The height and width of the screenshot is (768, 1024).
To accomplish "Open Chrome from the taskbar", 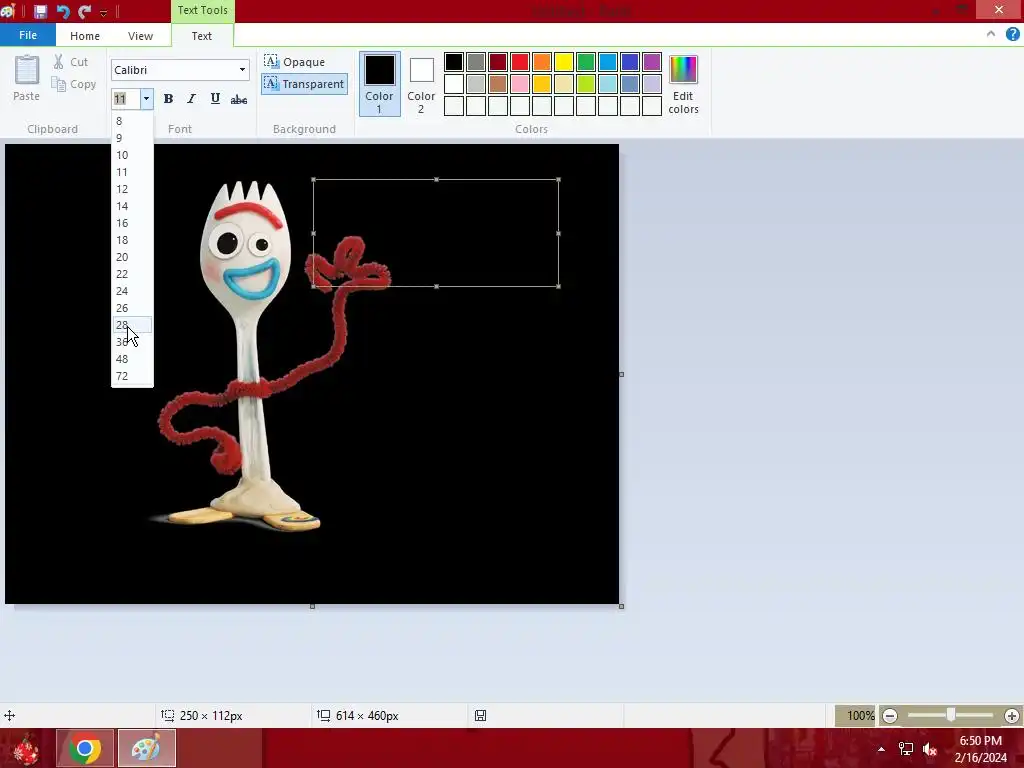I will 85,748.
